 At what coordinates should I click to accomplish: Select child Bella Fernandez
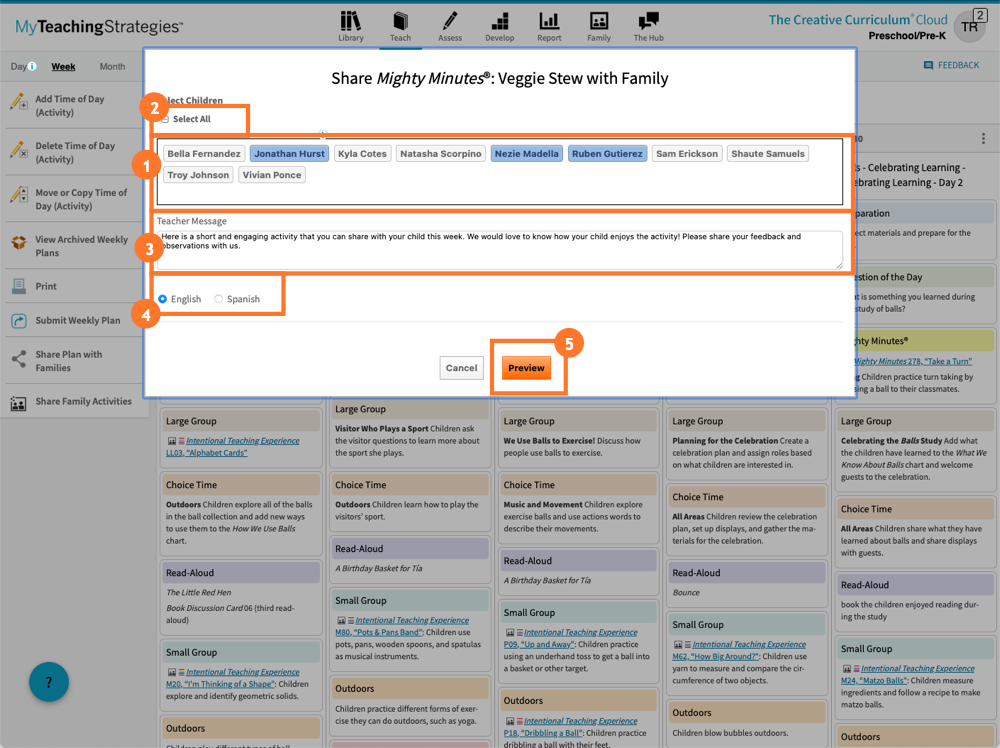click(204, 154)
